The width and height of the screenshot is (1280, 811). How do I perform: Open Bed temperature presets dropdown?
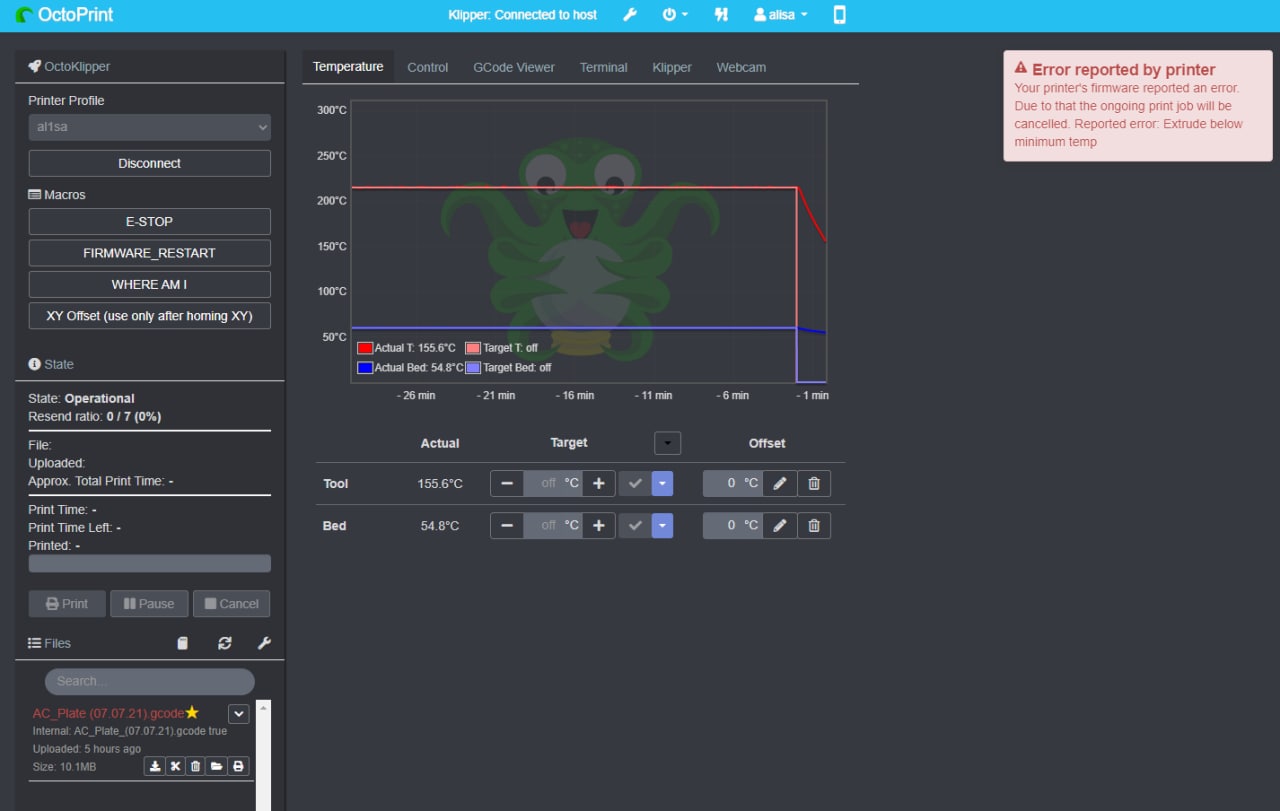pyautogui.click(x=662, y=526)
